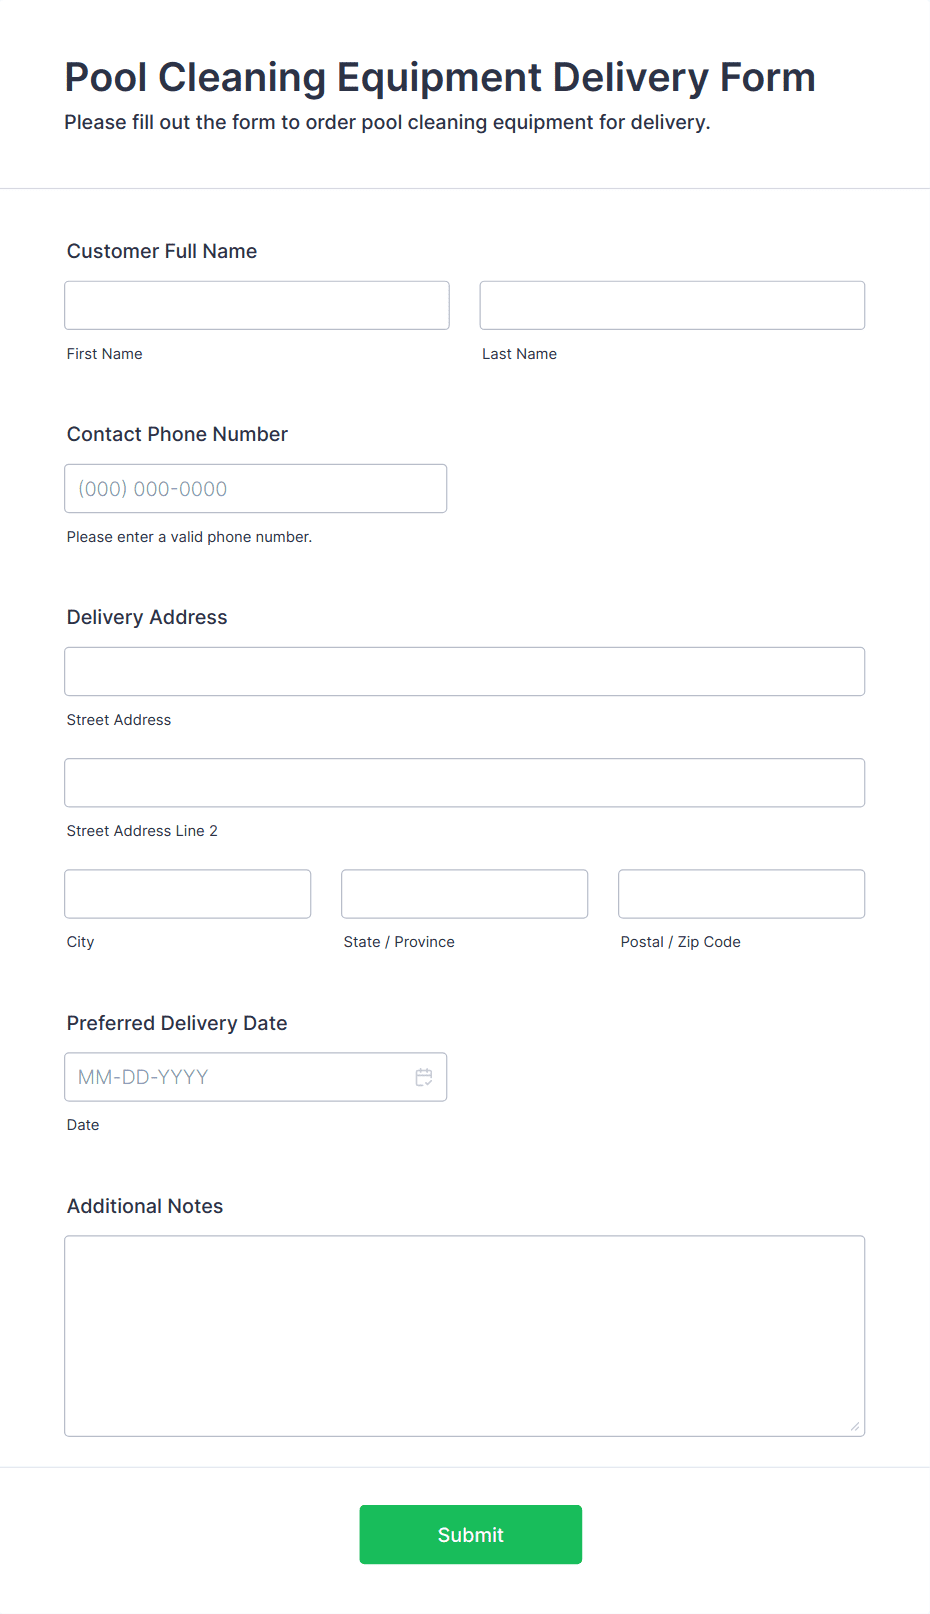Click the Additional Notes label
The image size is (930, 1614).
pyautogui.click(x=145, y=1206)
